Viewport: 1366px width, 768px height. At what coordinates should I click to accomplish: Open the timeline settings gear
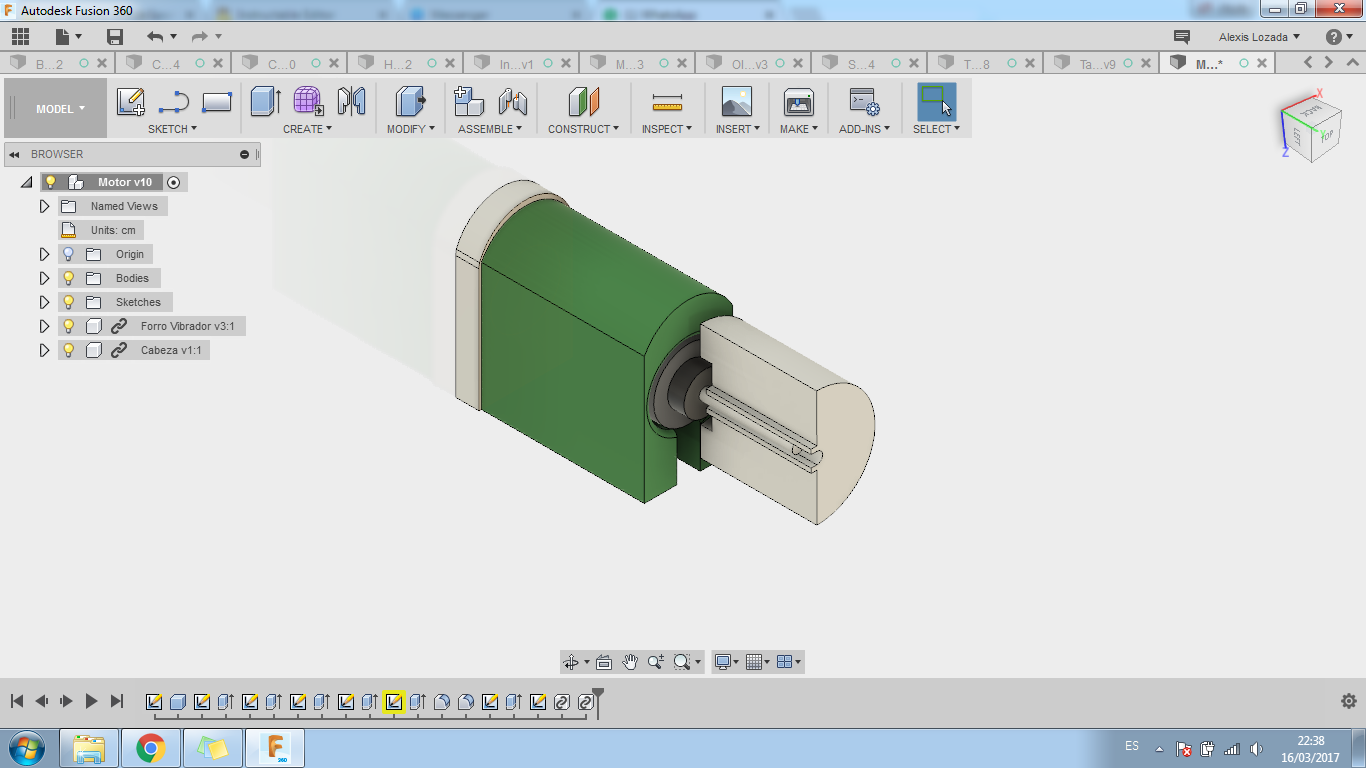pos(1348,701)
